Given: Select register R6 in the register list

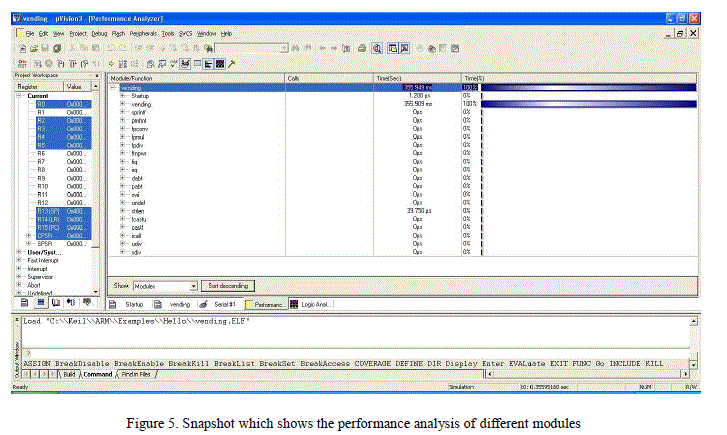Looking at the screenshot, I should [x=41, y=153].
